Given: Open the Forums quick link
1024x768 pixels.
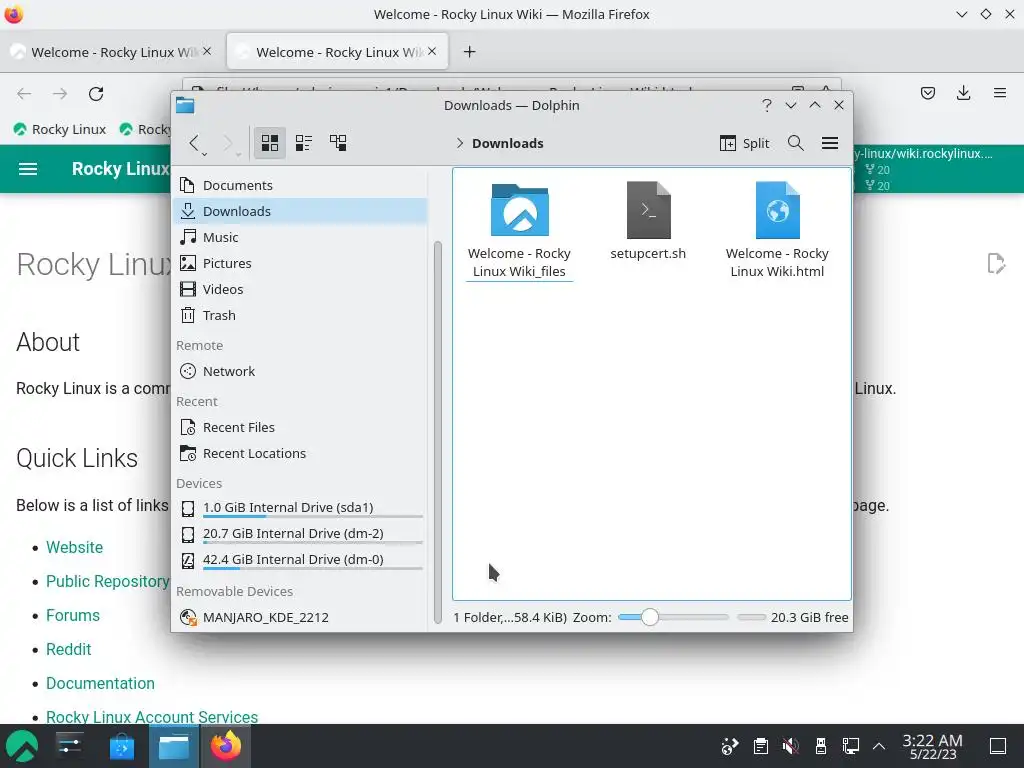Looking at the screenshot, I should point(72,615).
